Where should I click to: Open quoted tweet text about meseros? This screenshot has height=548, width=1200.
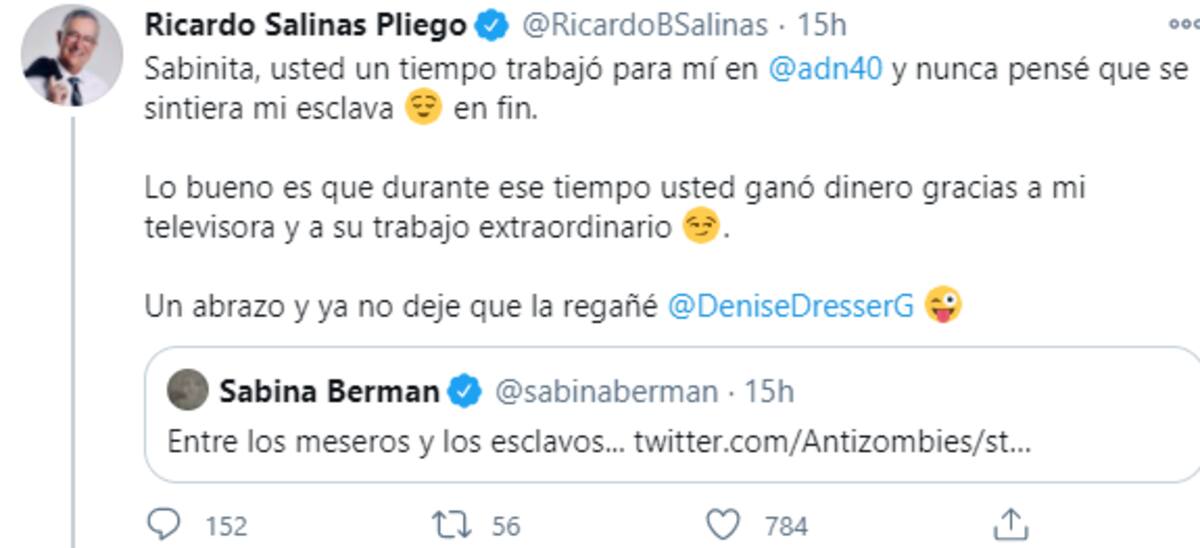(598, 442)
